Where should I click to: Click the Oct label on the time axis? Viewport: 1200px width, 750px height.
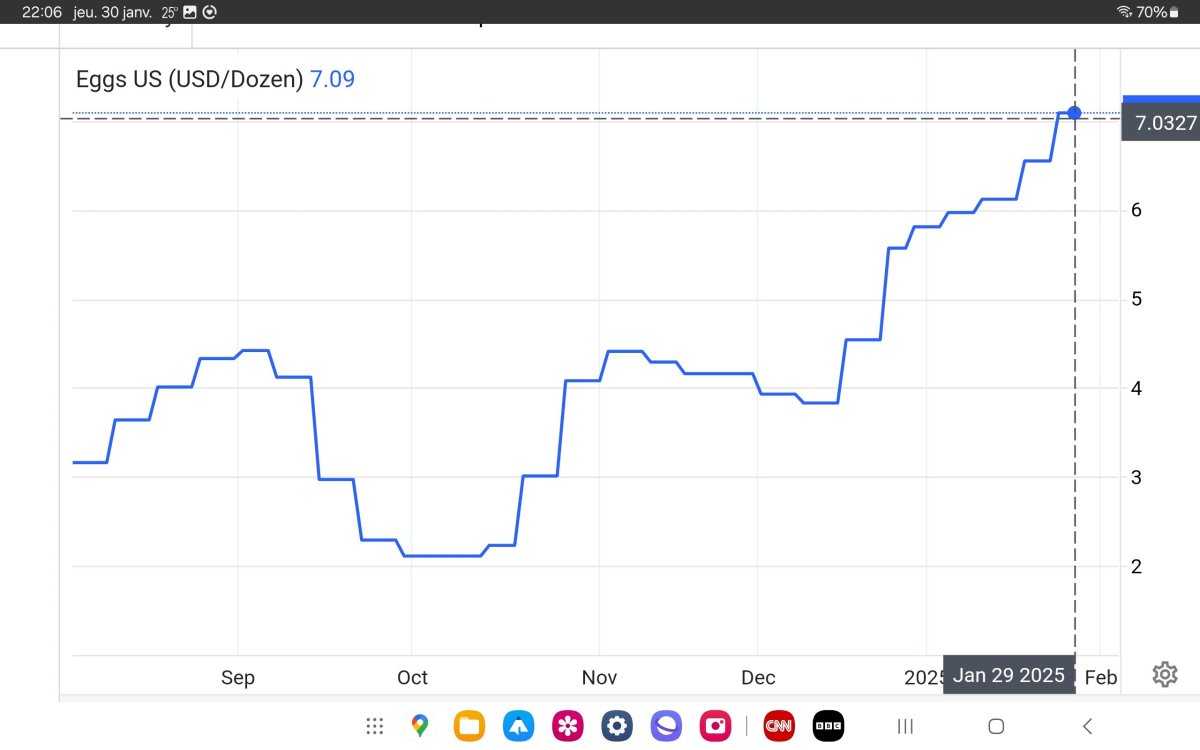point(412,678)
